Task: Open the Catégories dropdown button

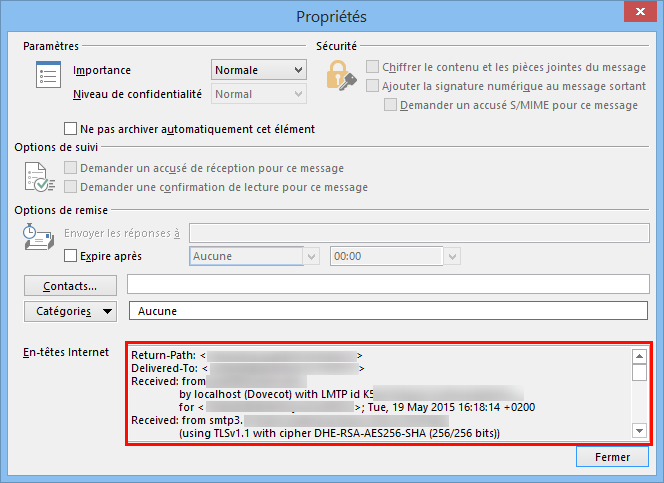Action: [69, 311]
